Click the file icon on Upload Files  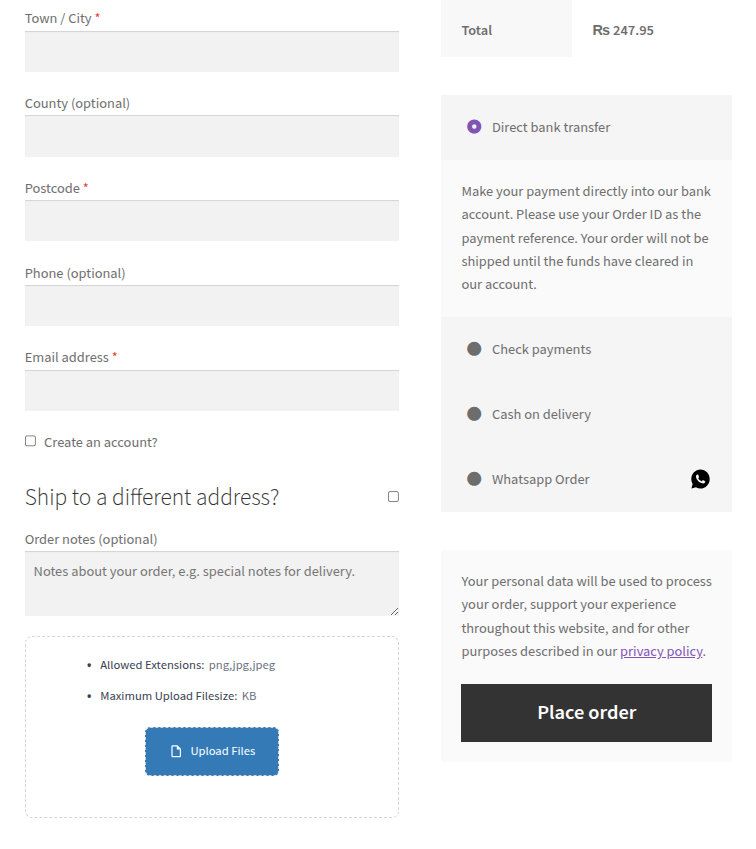coord(176,751)
